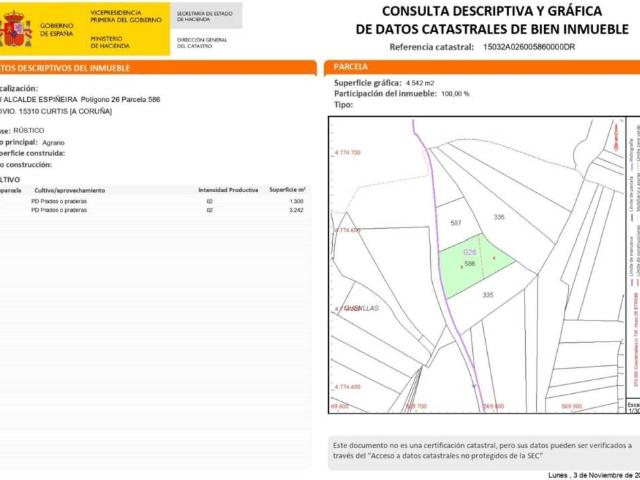Click PD Prados o praderas in 3.242 row
Viewport: 640px width, 480px height.
(x=59, y=210)
